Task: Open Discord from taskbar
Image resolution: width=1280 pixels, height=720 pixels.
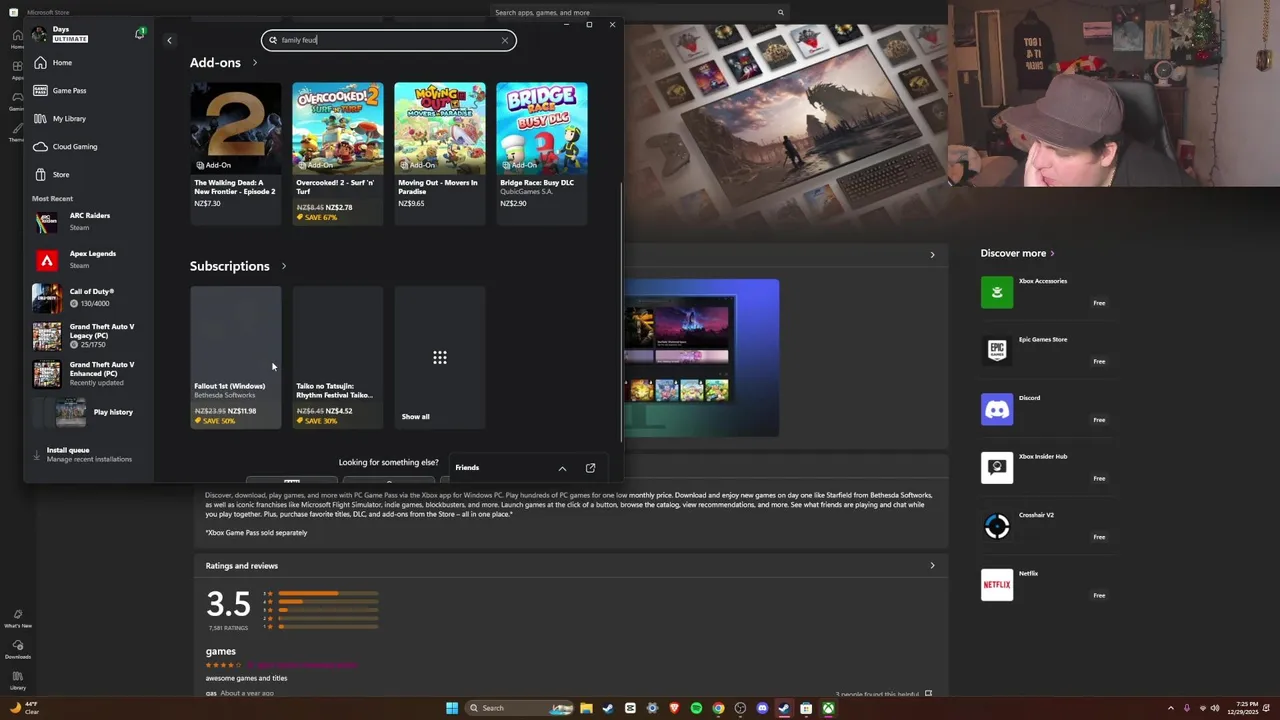Action: pyautogui.click(x=762, y=708)
